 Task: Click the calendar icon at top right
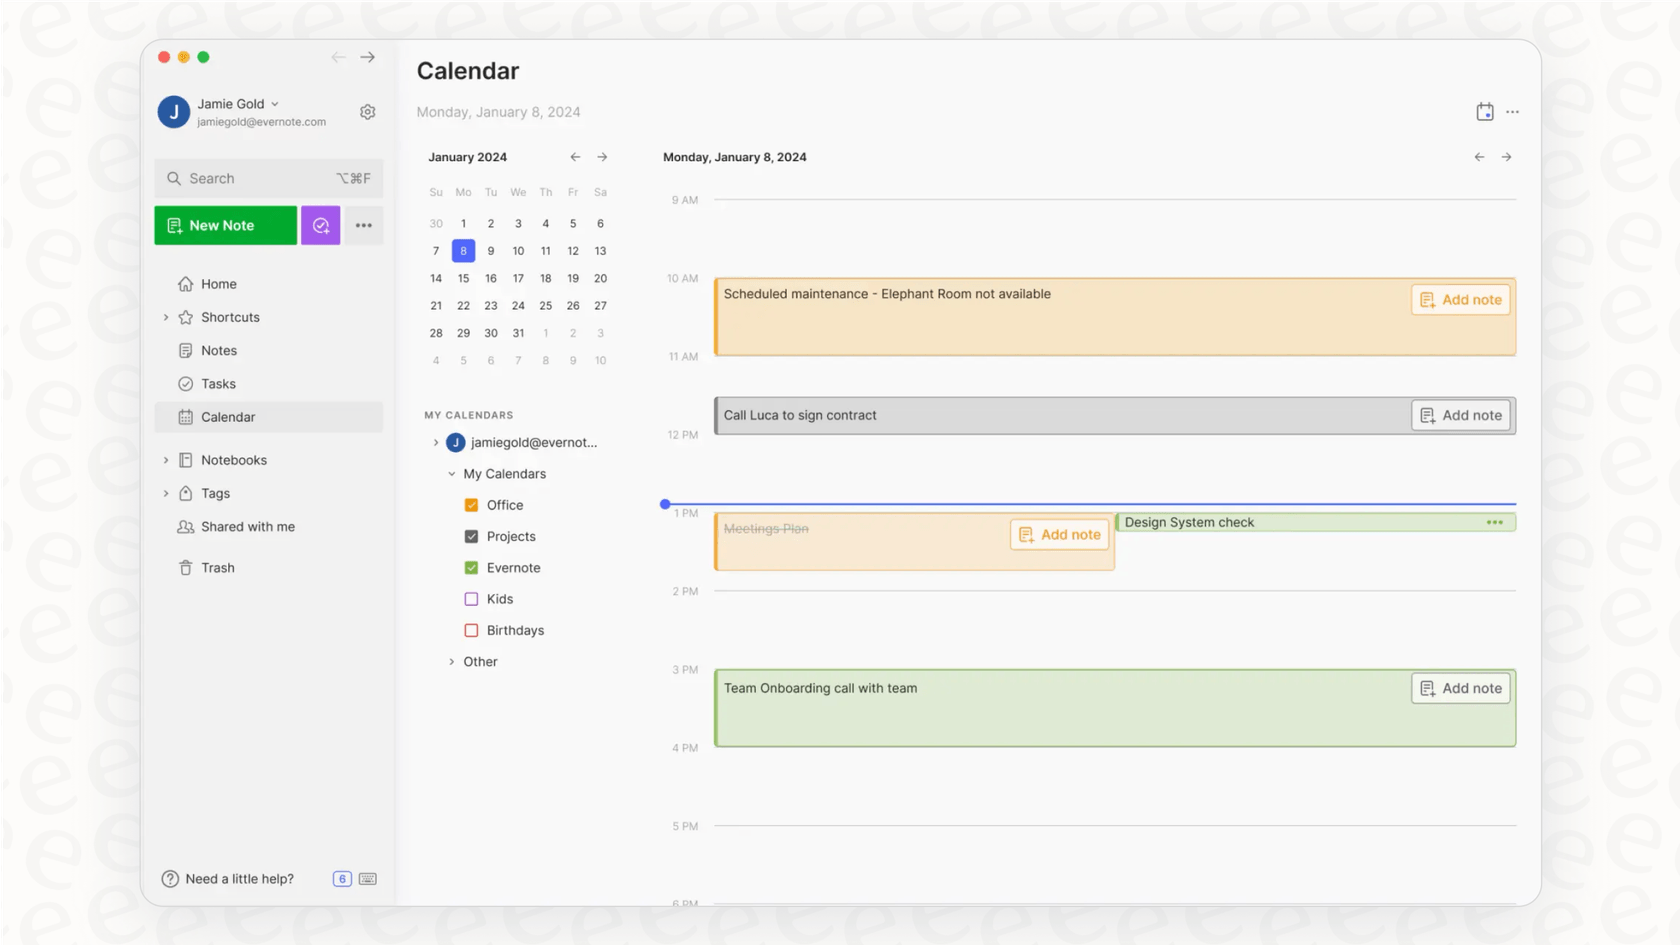[x=1485, y=112]
